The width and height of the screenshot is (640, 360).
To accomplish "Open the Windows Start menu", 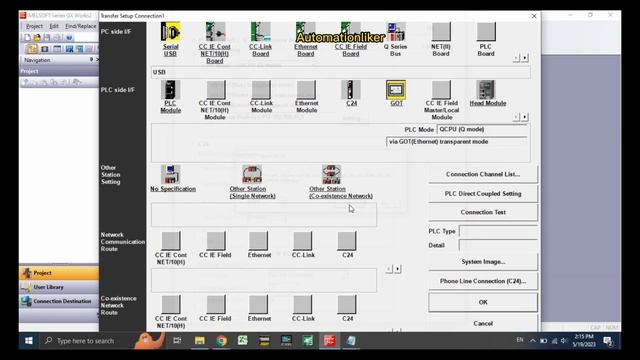I will click(x=29, y=340).
